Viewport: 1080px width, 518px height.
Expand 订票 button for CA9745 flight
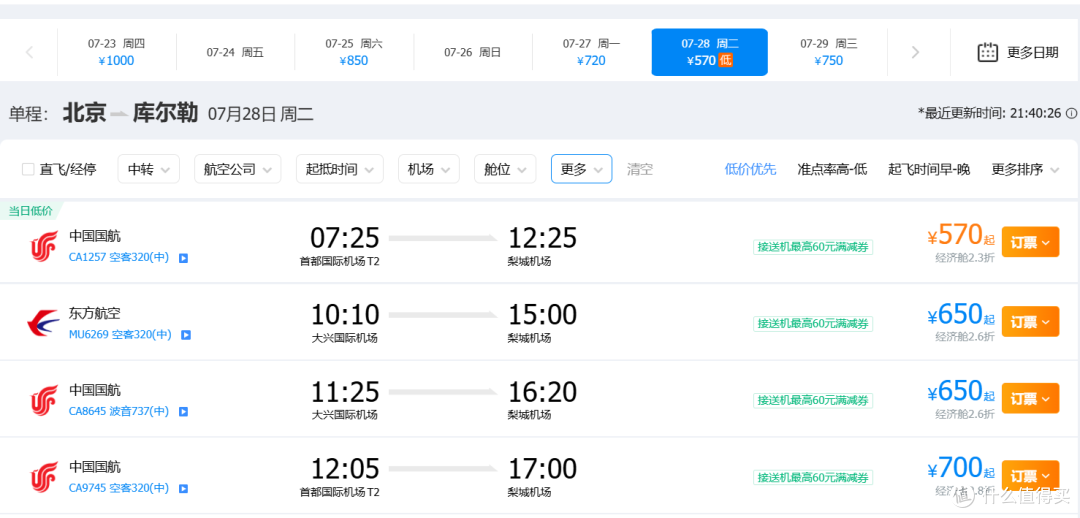tap(1030, 475)
